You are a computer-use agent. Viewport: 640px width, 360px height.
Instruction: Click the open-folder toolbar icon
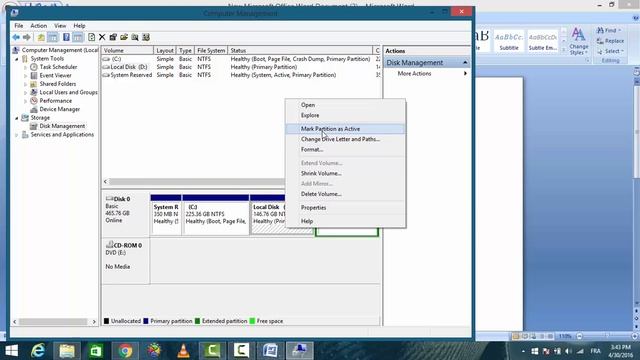pos(124,38)
